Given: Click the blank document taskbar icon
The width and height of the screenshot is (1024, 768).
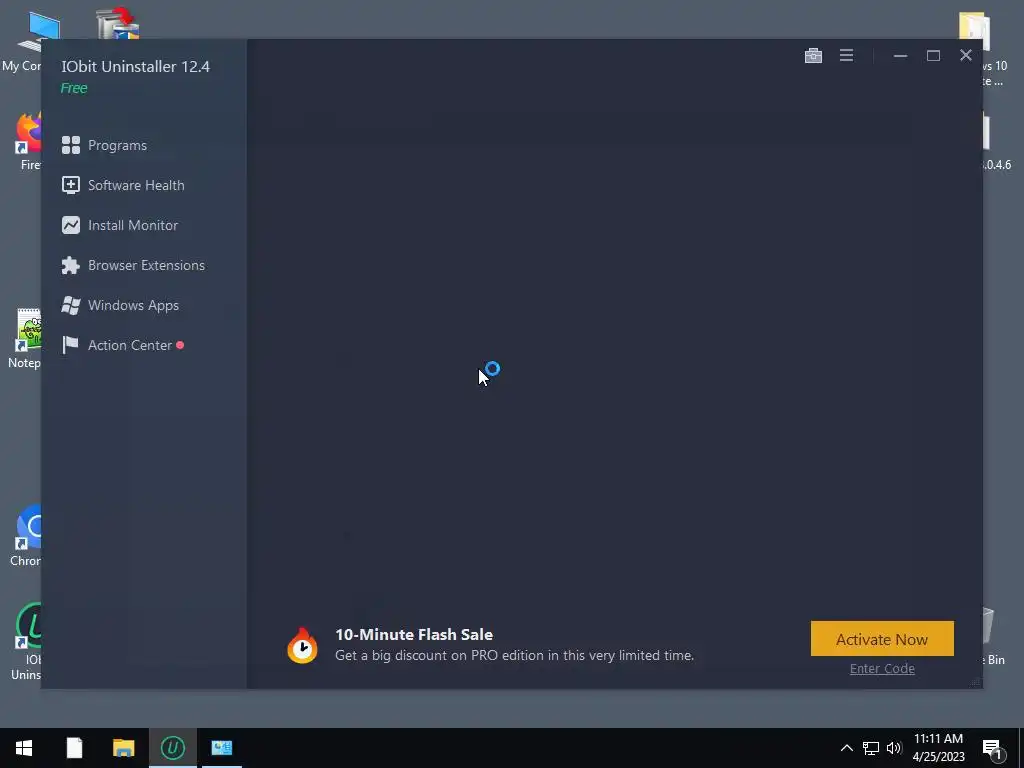Looking at the screenshot, I should (x=74, y=748).
